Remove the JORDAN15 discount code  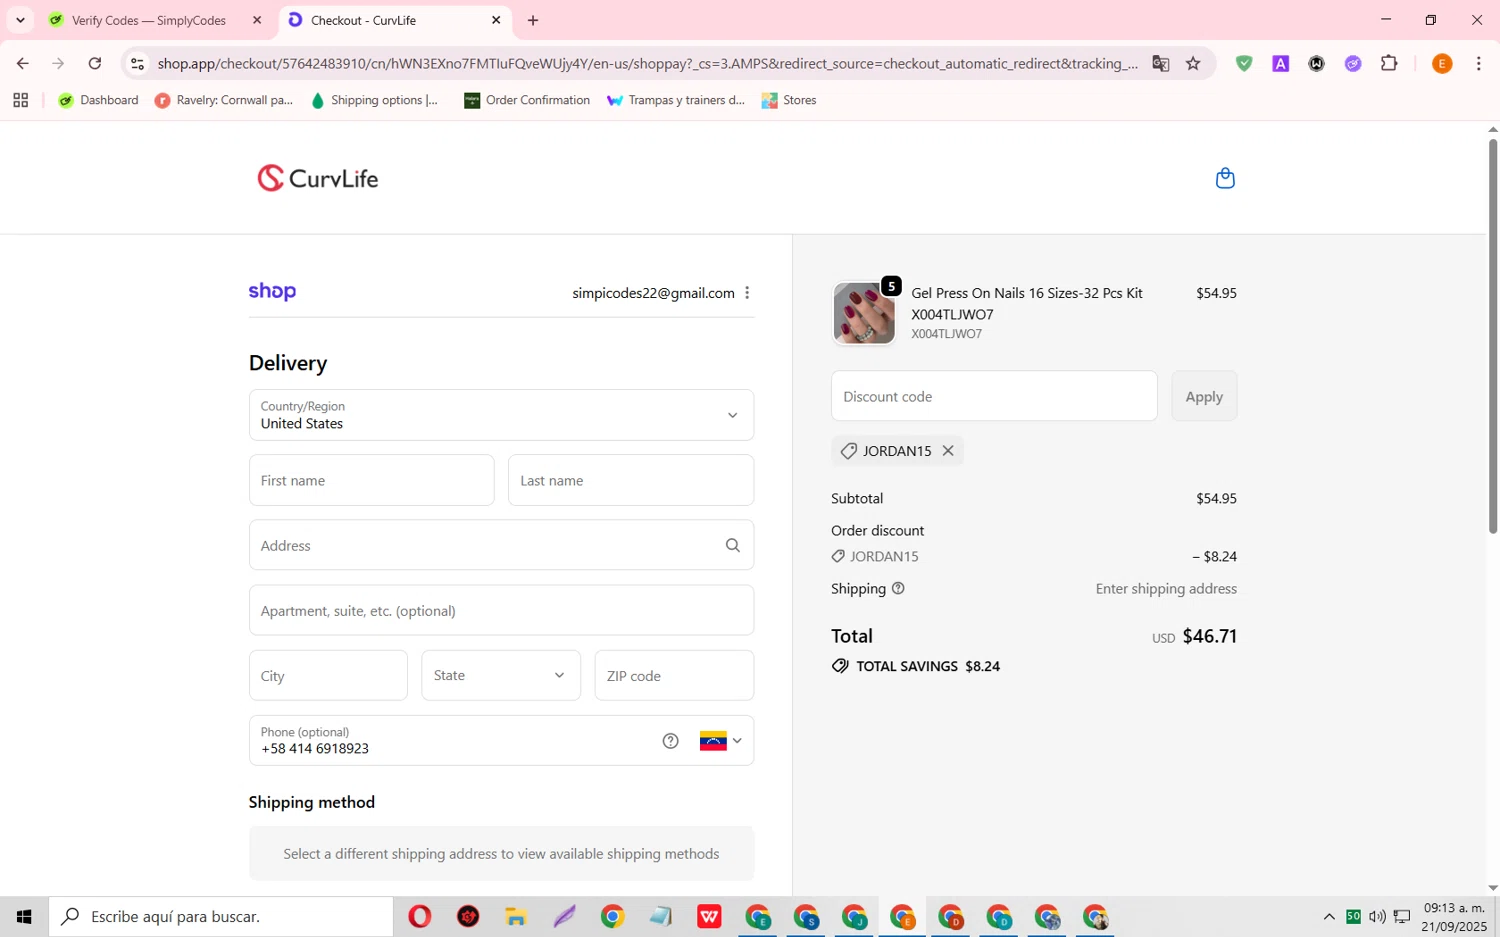pyautogui.click(x=948, y=451)
